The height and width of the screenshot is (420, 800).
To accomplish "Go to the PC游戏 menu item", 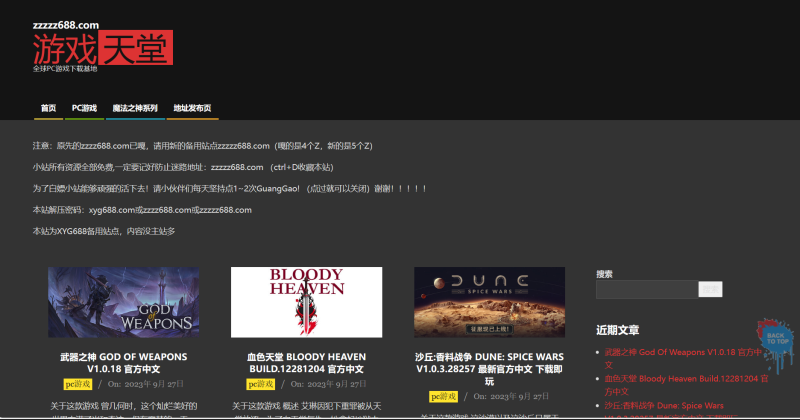I will pyautogui.click(x=84, y=108).
